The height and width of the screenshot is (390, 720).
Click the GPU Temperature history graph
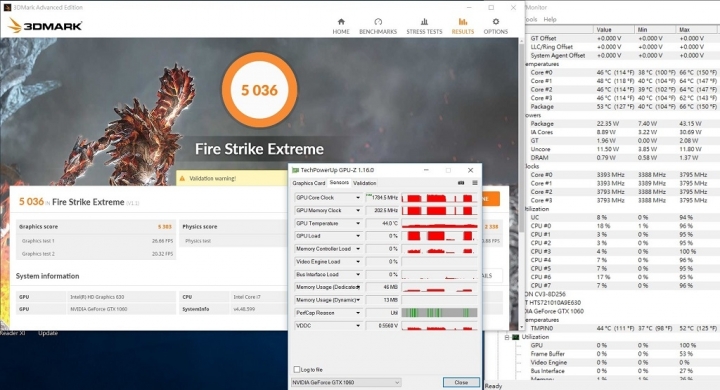pyautogui.click(x=439, y=223)
